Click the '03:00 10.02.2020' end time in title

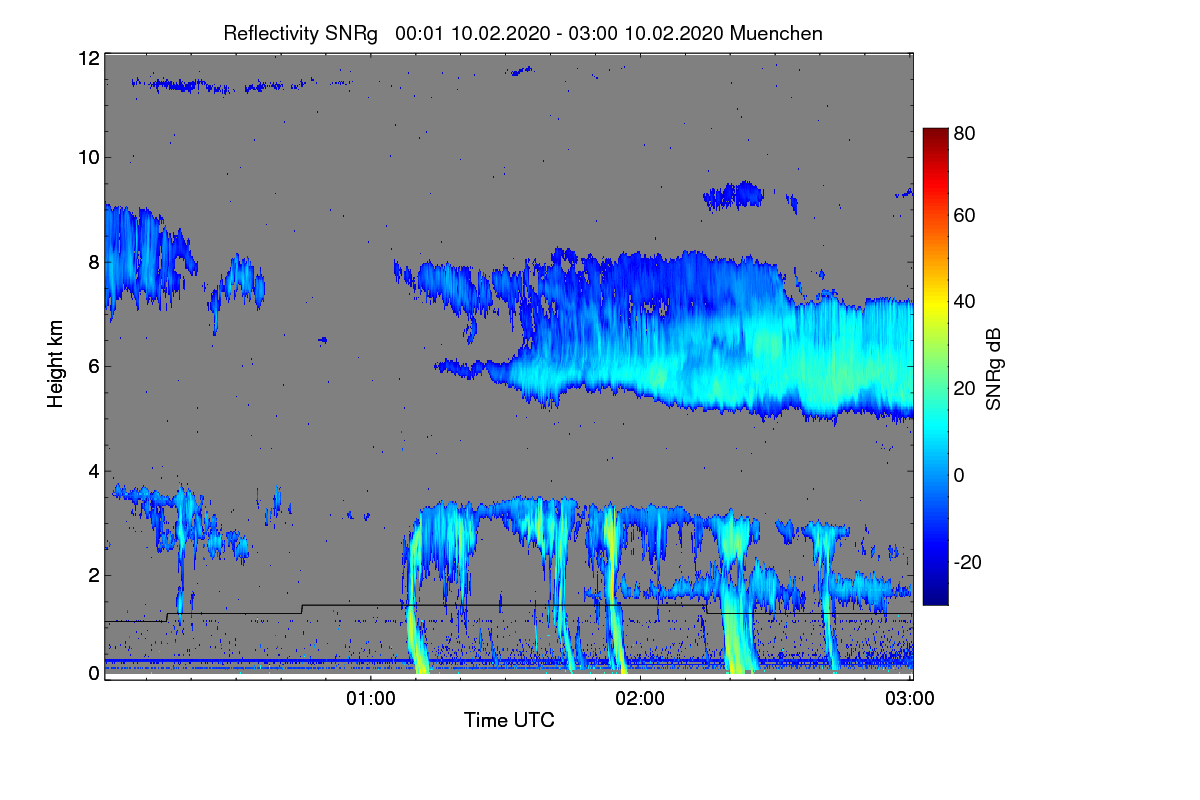(646, 34)
